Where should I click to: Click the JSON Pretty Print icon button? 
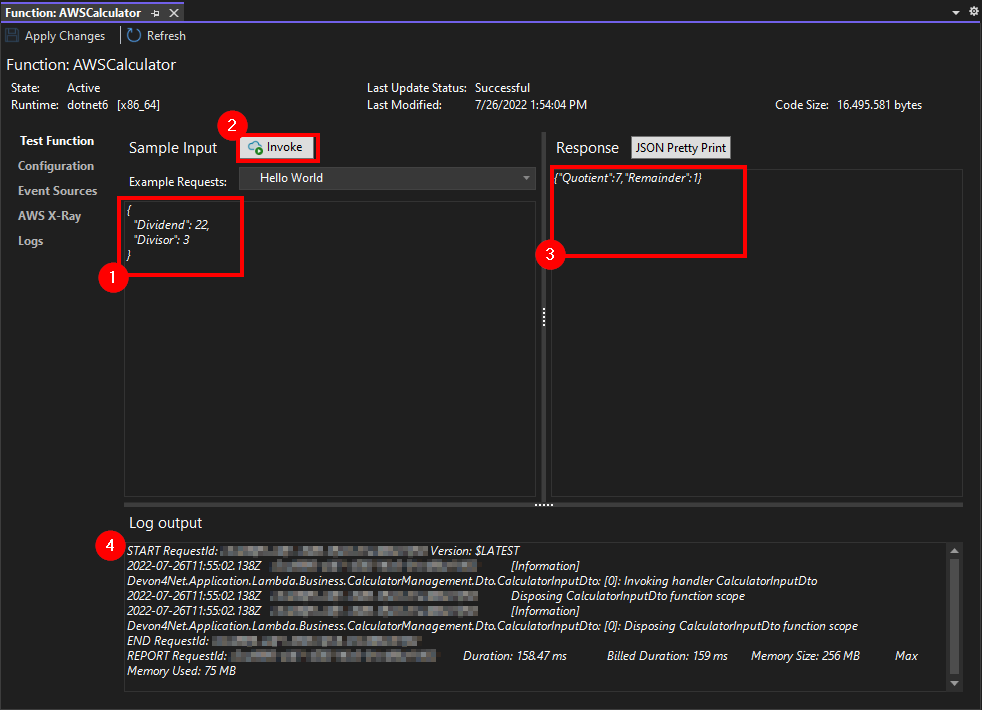(x=680, y=147)
